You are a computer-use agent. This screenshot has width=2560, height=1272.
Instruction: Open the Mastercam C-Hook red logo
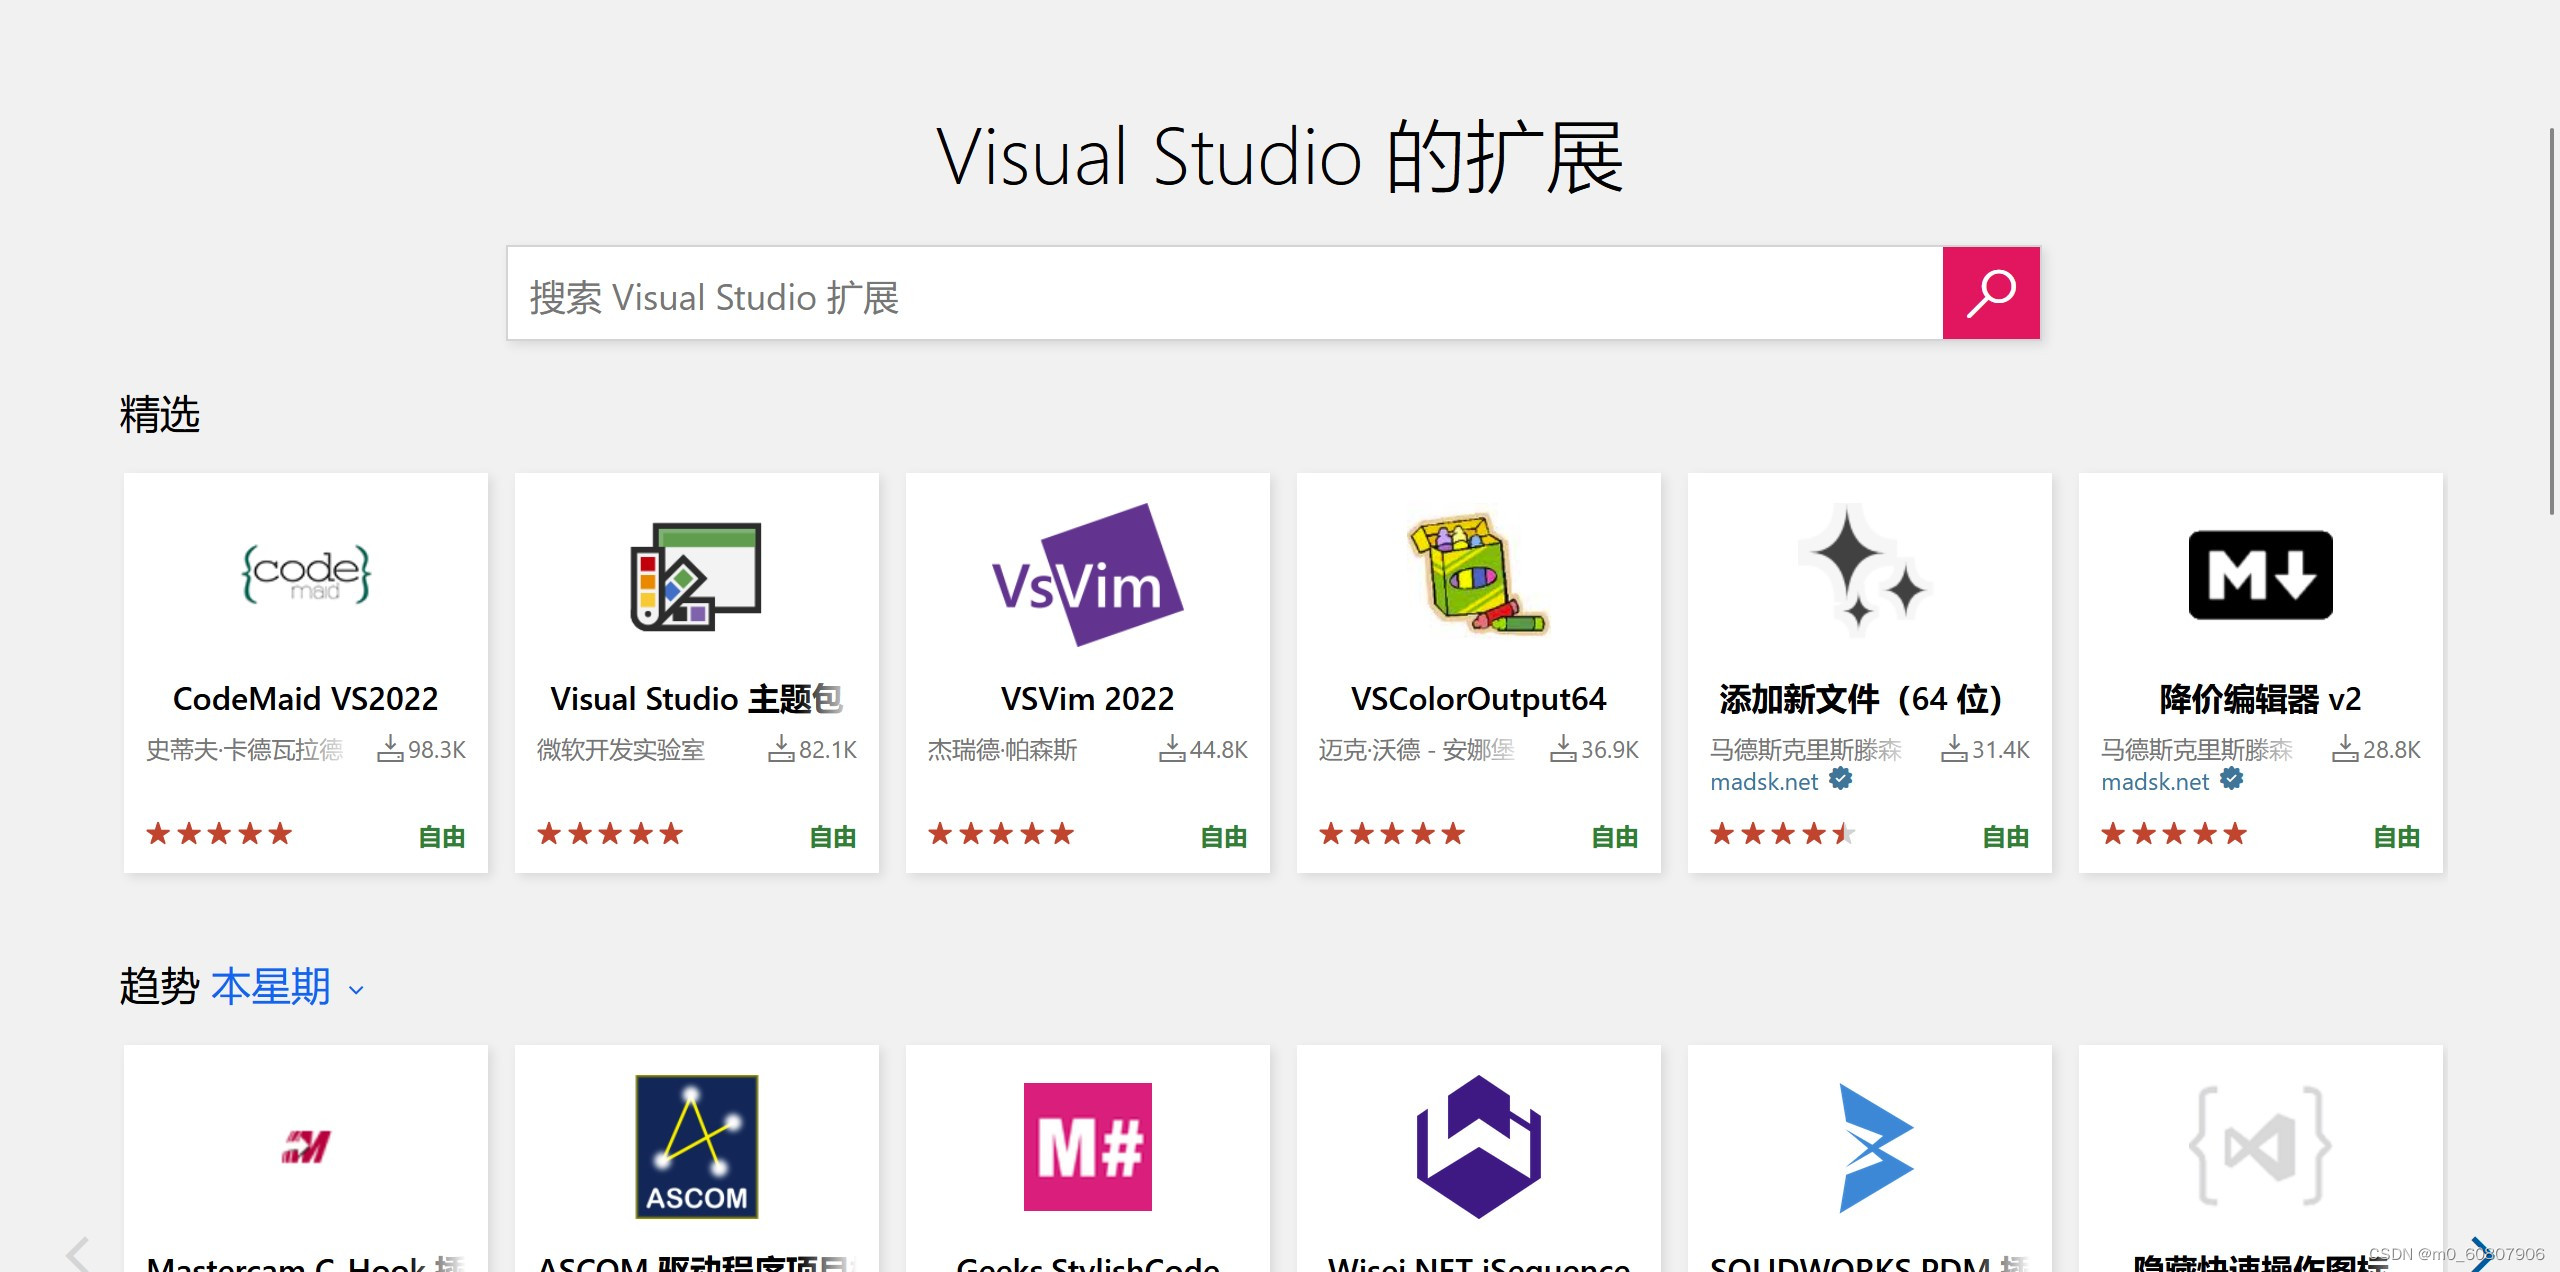click(x=306, y=1146)
